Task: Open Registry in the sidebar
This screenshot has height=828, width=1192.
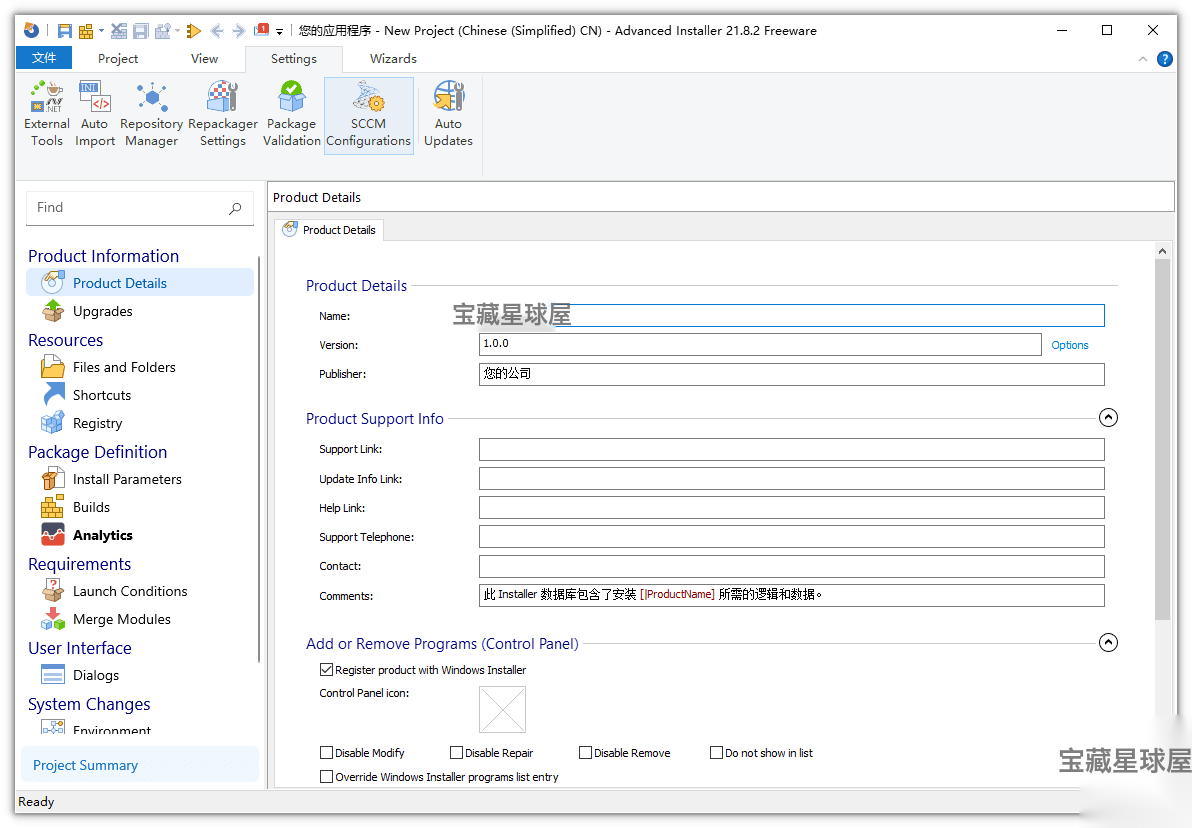Action: pyautogui.click(x=97, y=424)
